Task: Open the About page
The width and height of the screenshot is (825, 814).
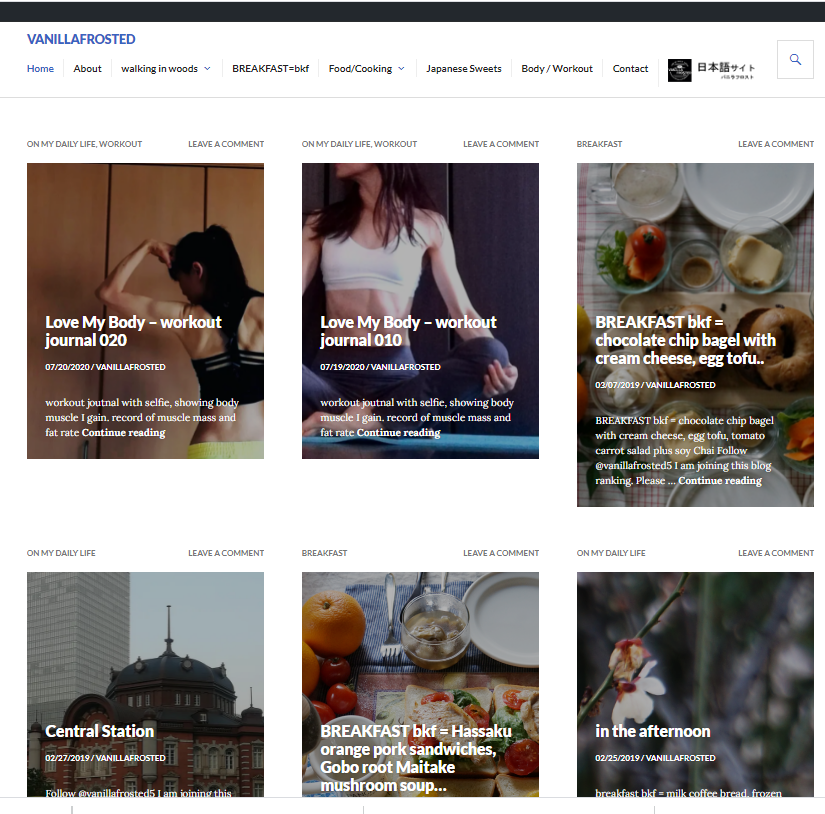Action: [x=87, y=69]
